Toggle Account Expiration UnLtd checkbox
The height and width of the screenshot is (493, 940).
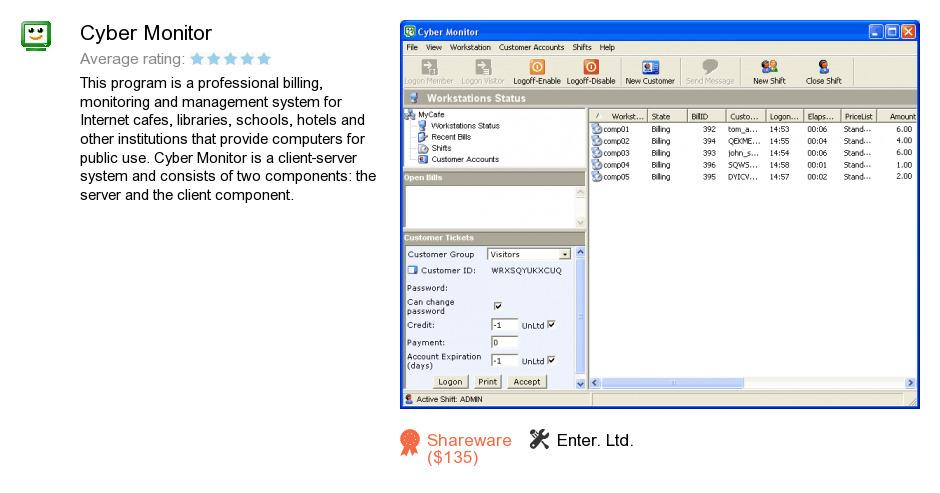551,360
